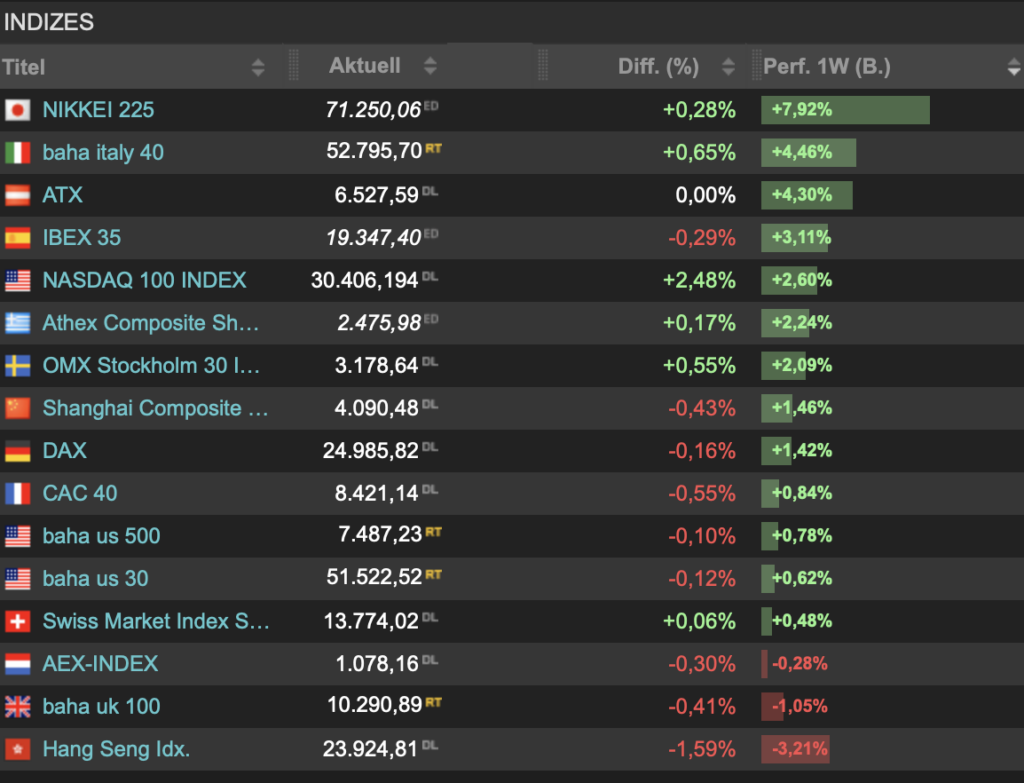
Task: Click the Hong Kong flag icon beside Hang Seng
Action: [18, 749]
